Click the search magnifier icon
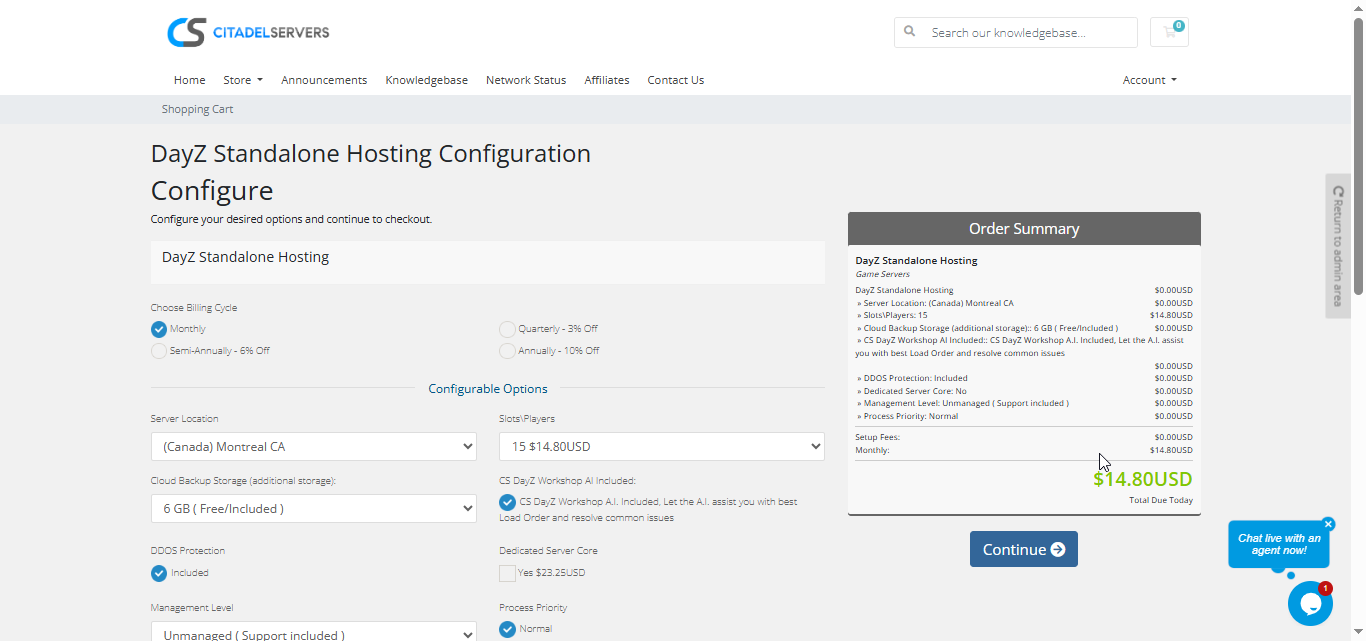This screenshot has height=641, width=1366. point(909,32)
